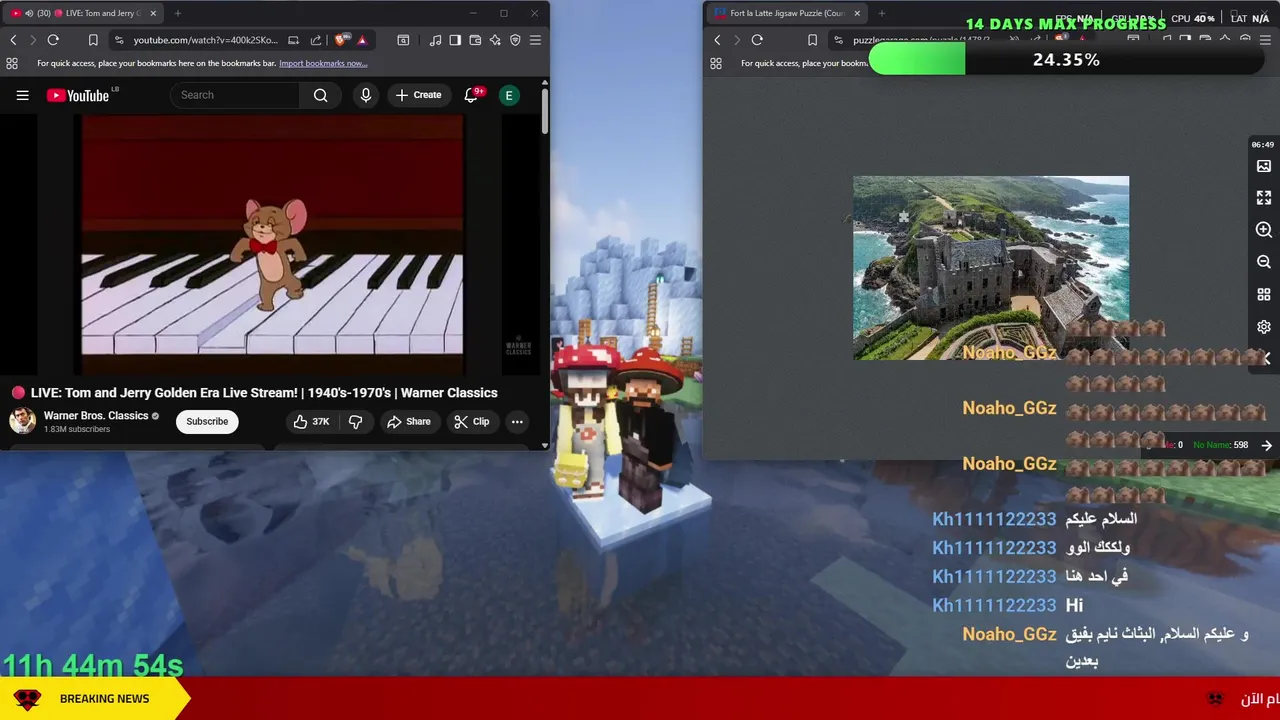Select the LIVE: Tom and Jerry tab
The height and width of the screenshot is (720, 1280).
click(x=85, y=13)
